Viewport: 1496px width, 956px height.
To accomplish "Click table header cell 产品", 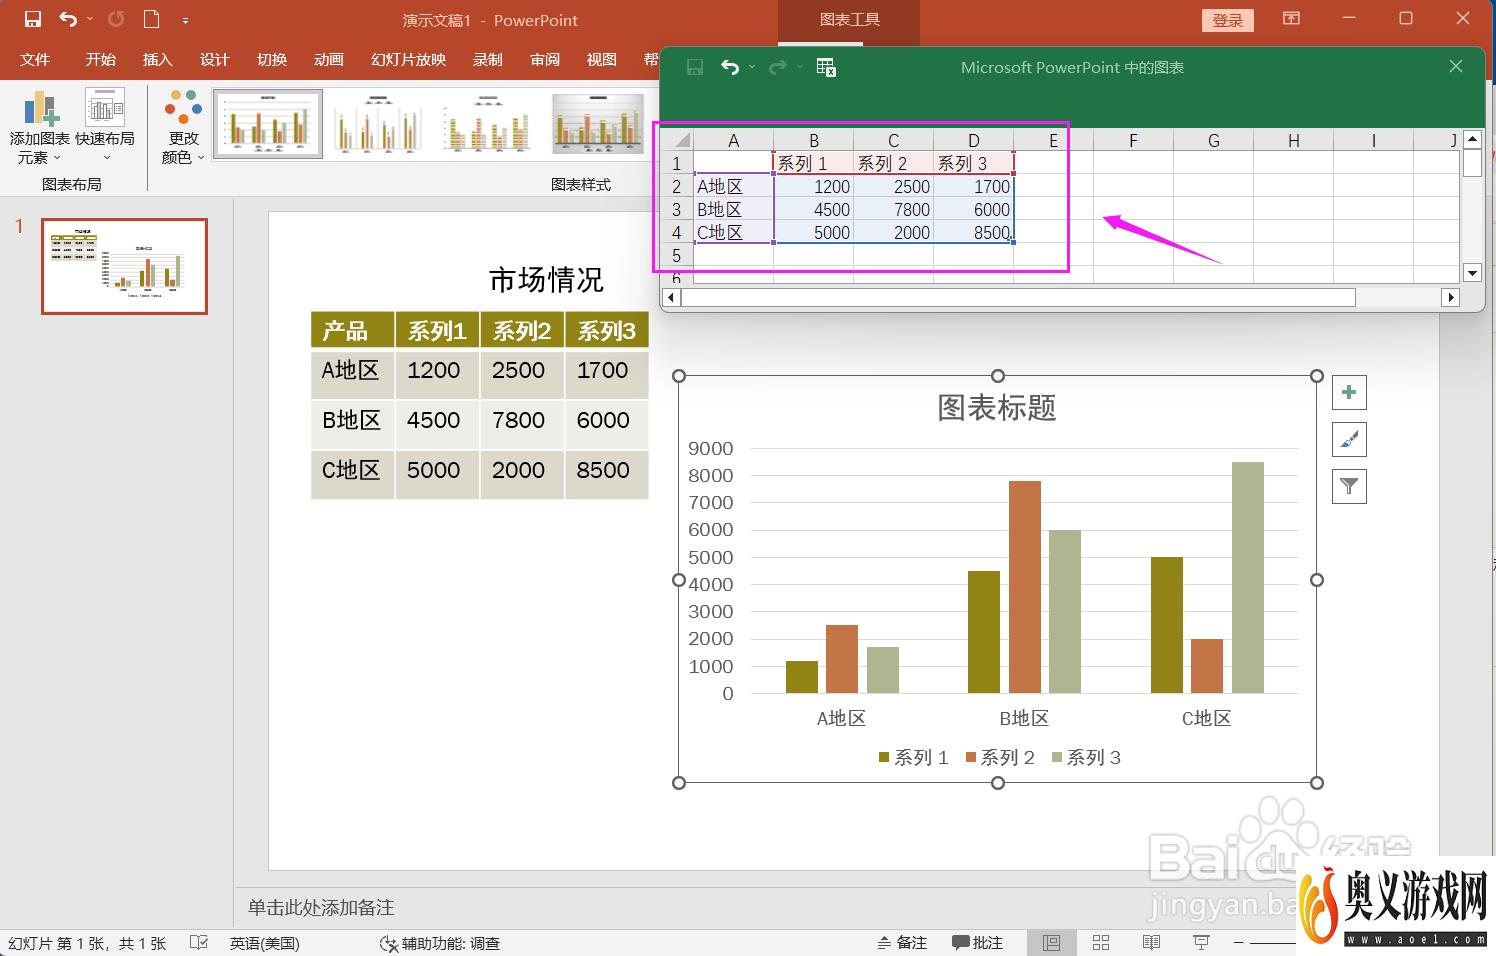I will (x=353, y=330).
